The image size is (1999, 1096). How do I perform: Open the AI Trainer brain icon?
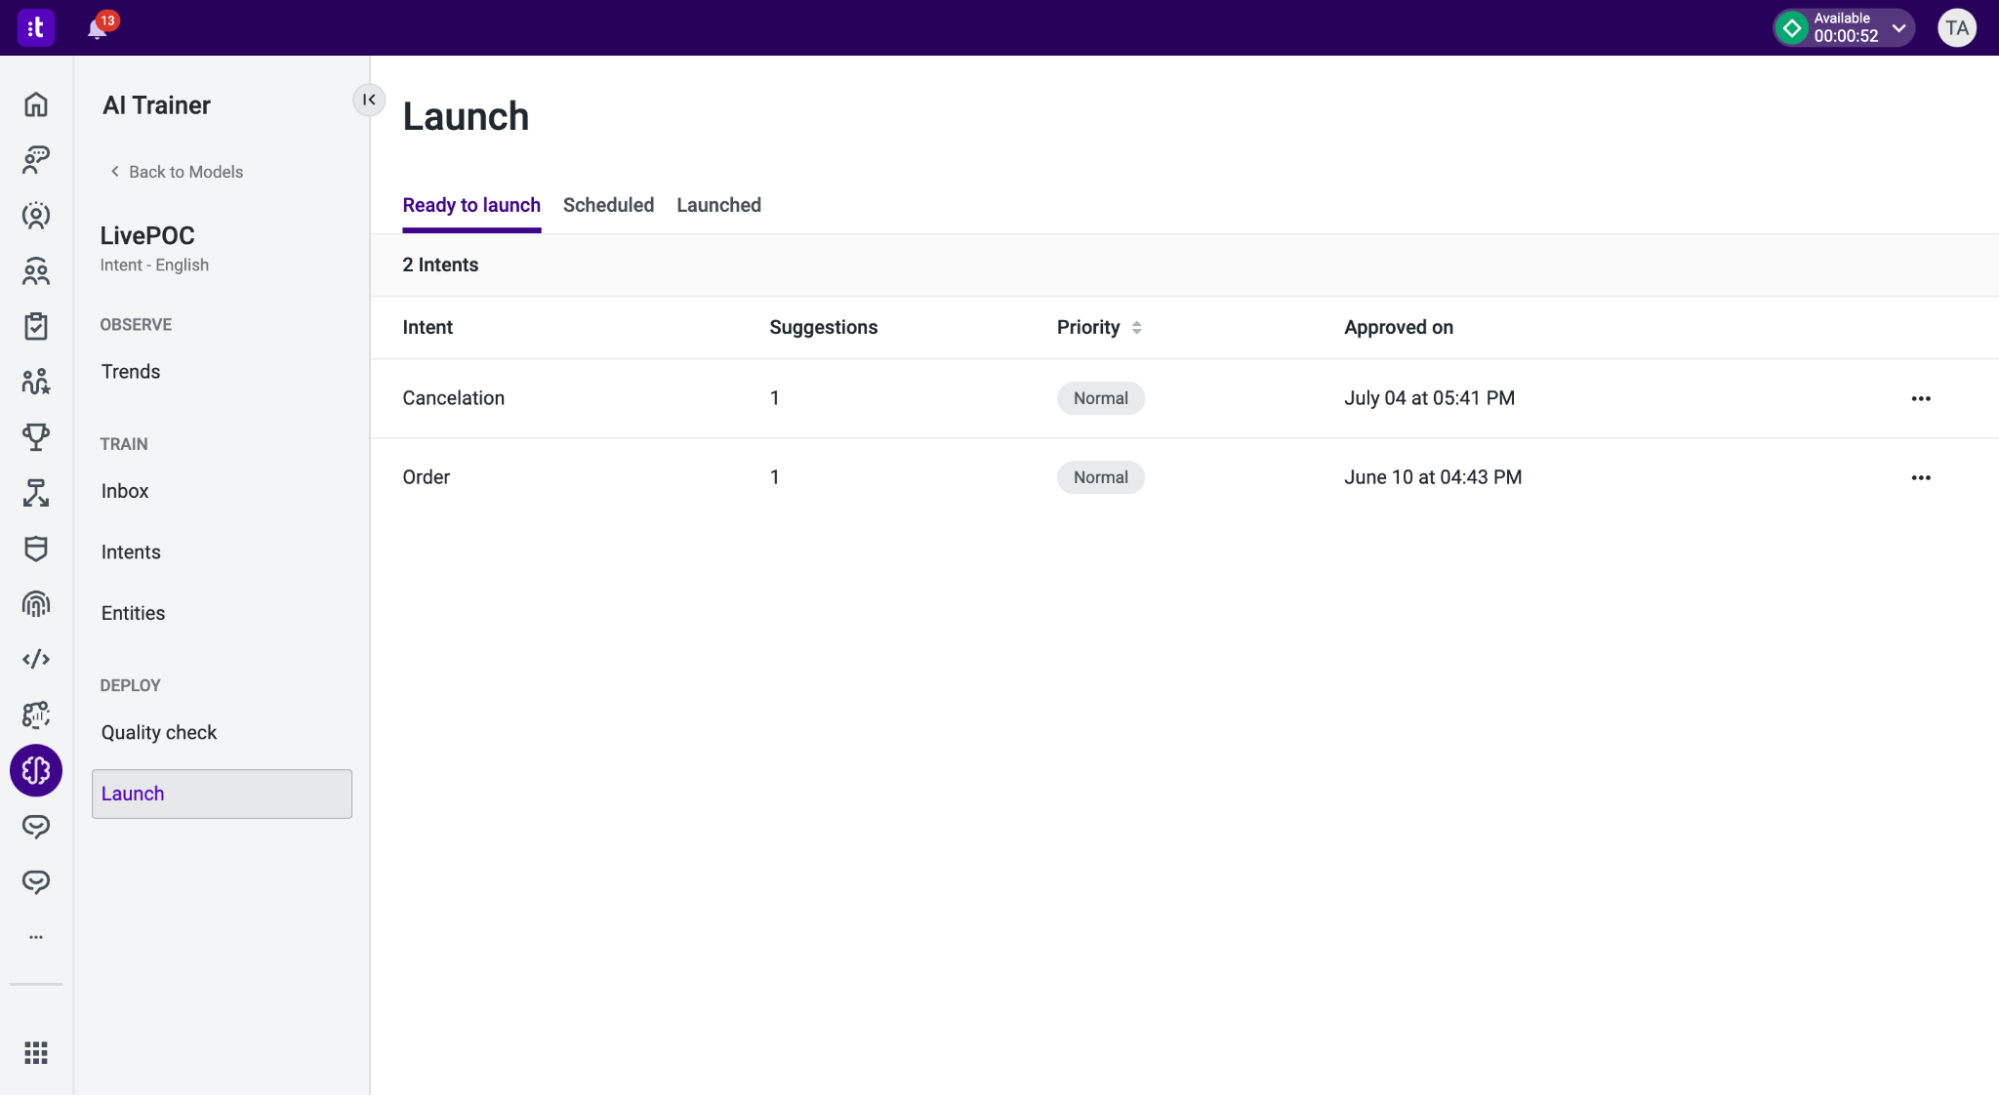(36, 771)
